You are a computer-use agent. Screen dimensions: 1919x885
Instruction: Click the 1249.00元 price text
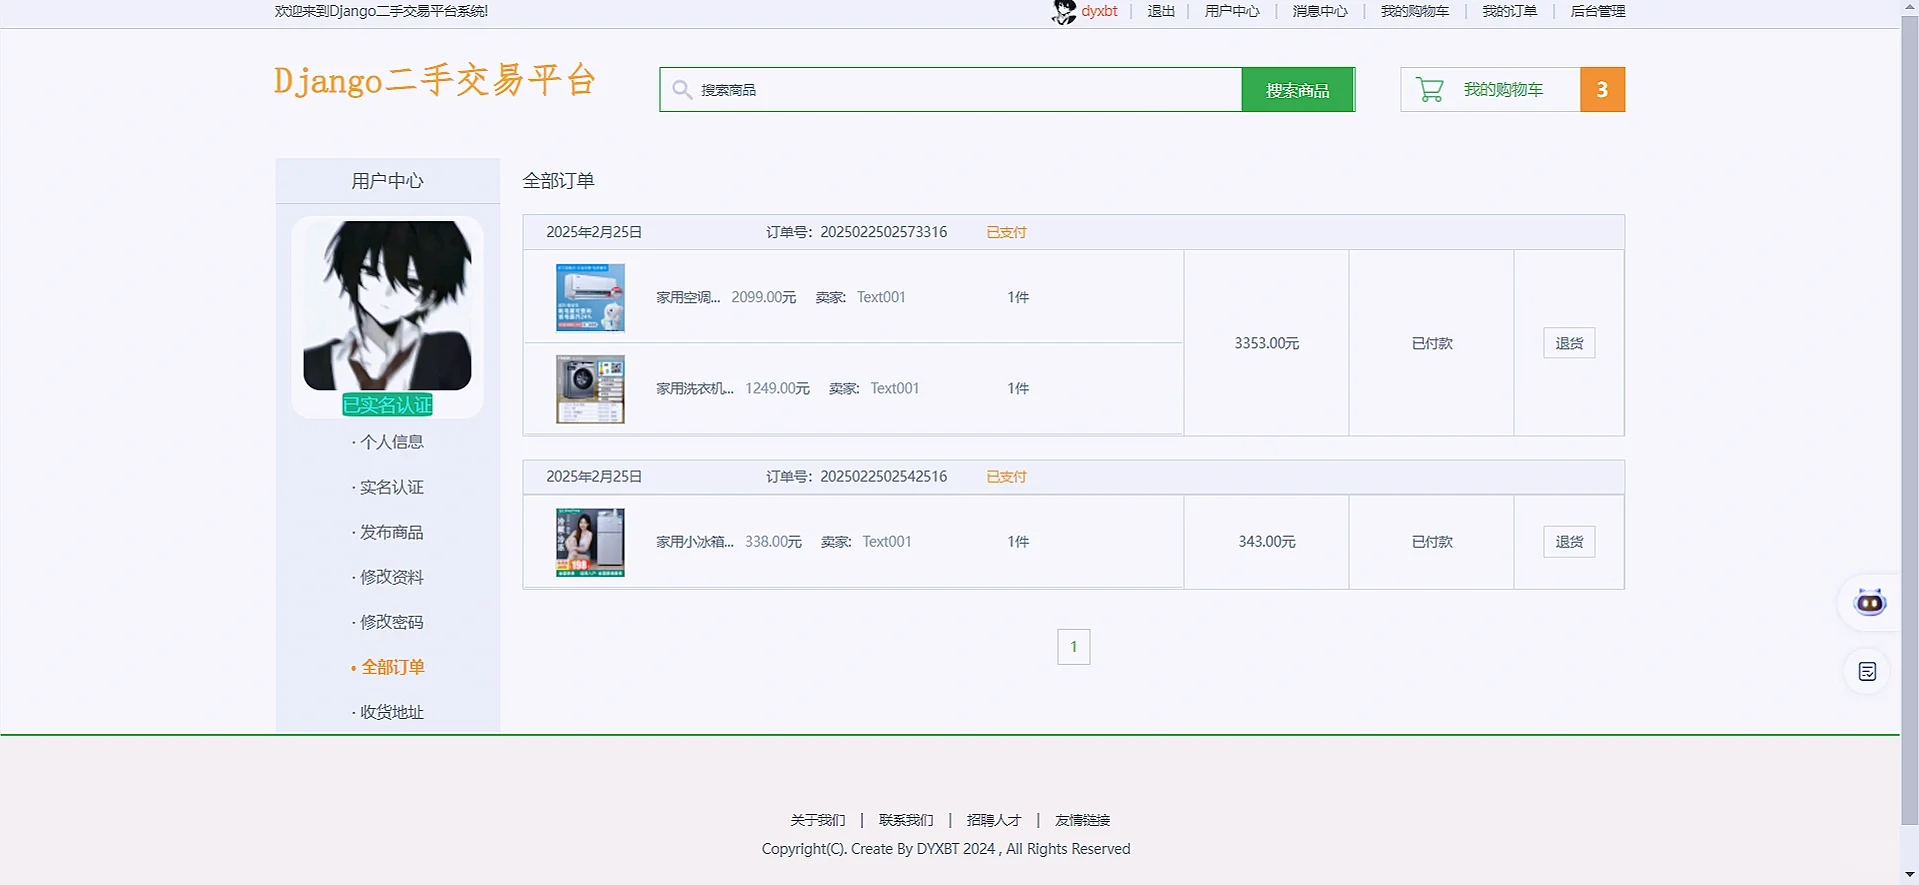coord(777,388)
